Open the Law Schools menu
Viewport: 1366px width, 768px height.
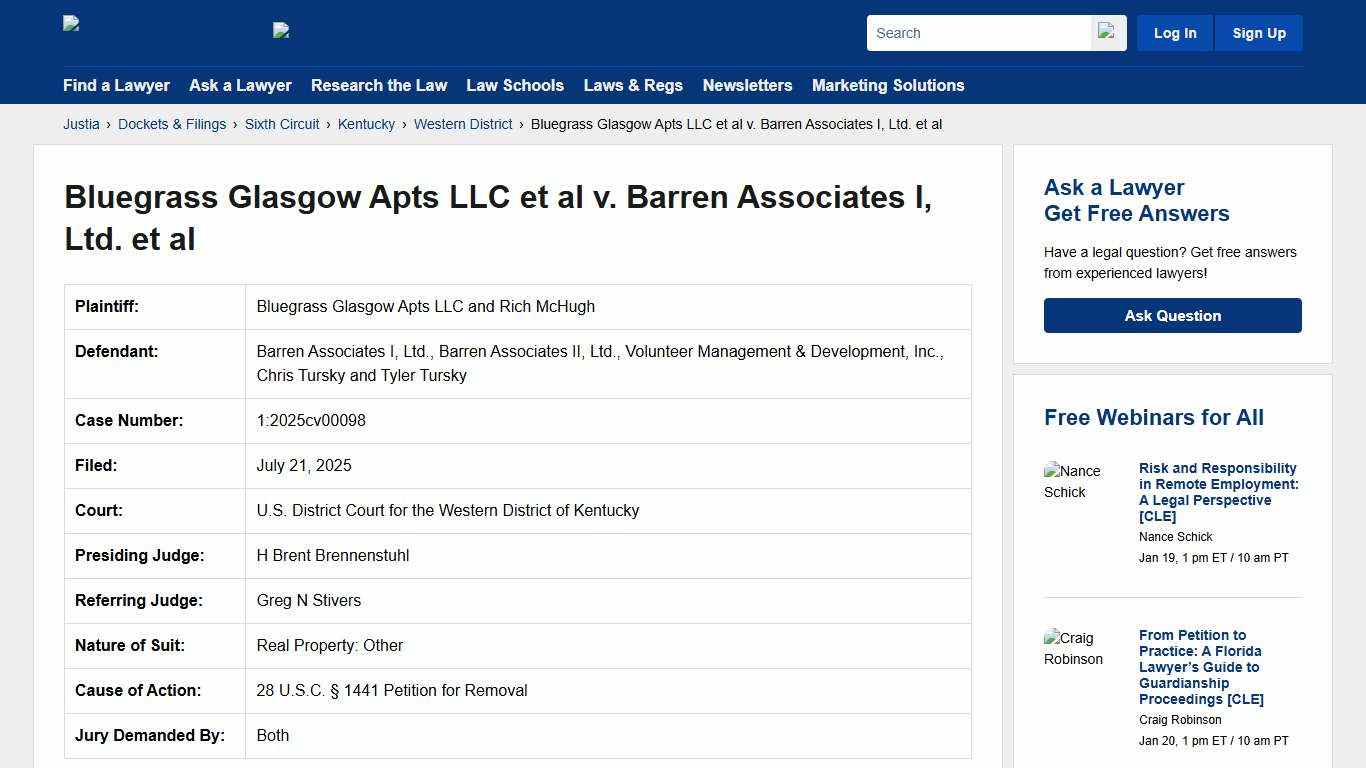tap(515, 86)
